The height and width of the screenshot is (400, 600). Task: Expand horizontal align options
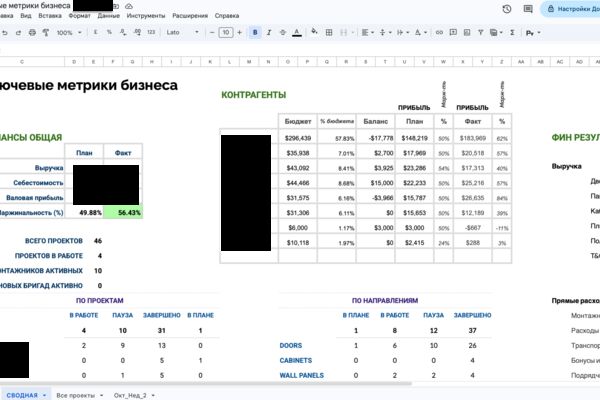[367, 33]
